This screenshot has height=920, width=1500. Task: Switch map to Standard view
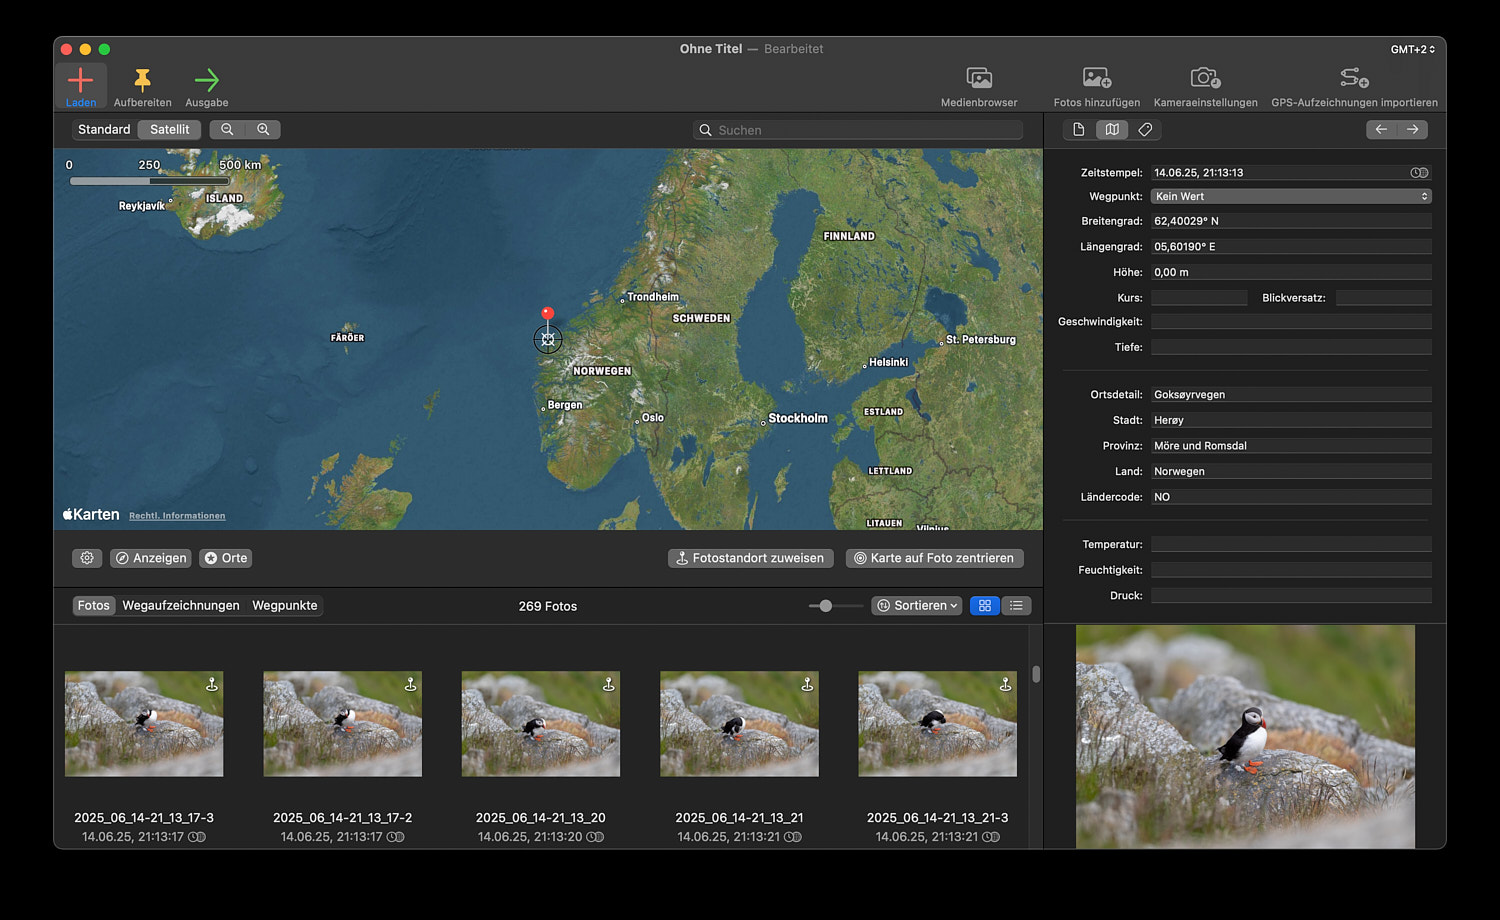104,129
